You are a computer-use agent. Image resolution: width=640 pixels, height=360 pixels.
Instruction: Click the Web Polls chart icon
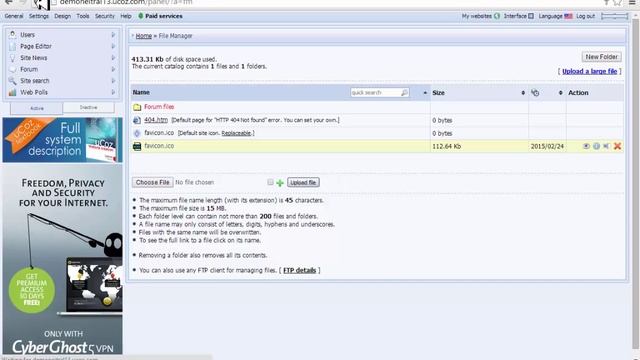click(x=12, y=92)
